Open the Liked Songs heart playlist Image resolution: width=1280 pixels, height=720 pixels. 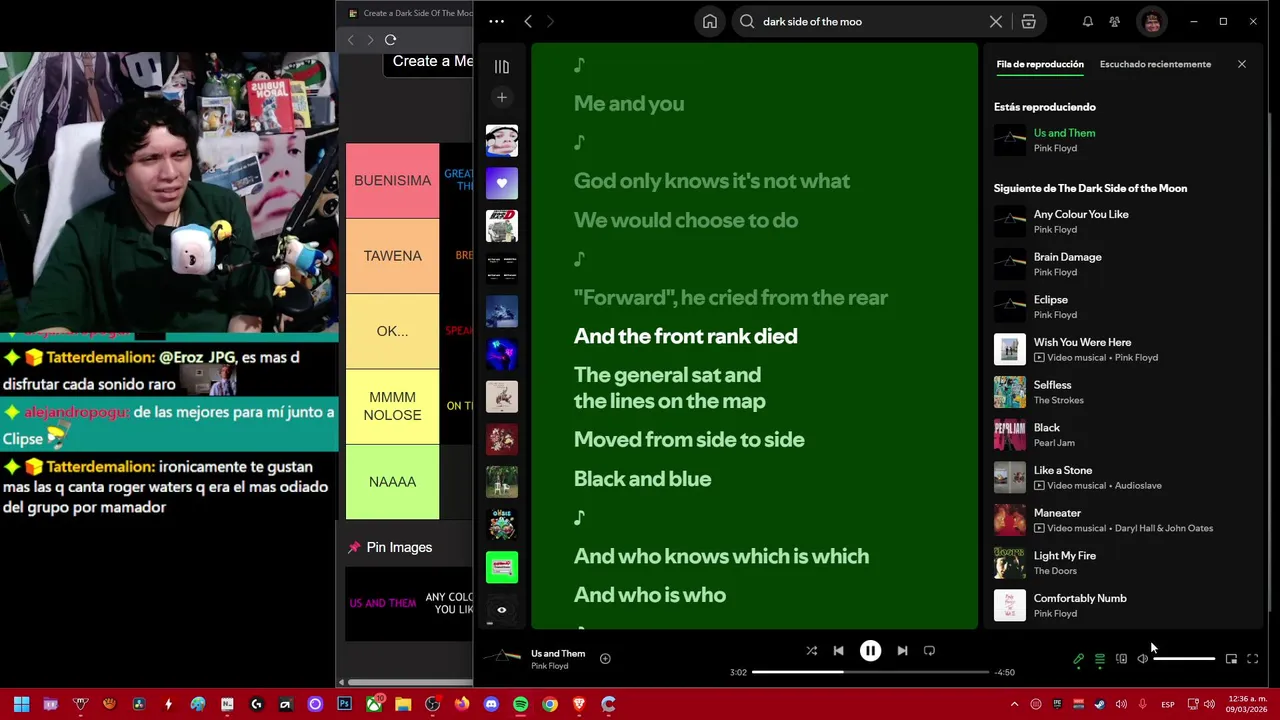coord(502,183)
